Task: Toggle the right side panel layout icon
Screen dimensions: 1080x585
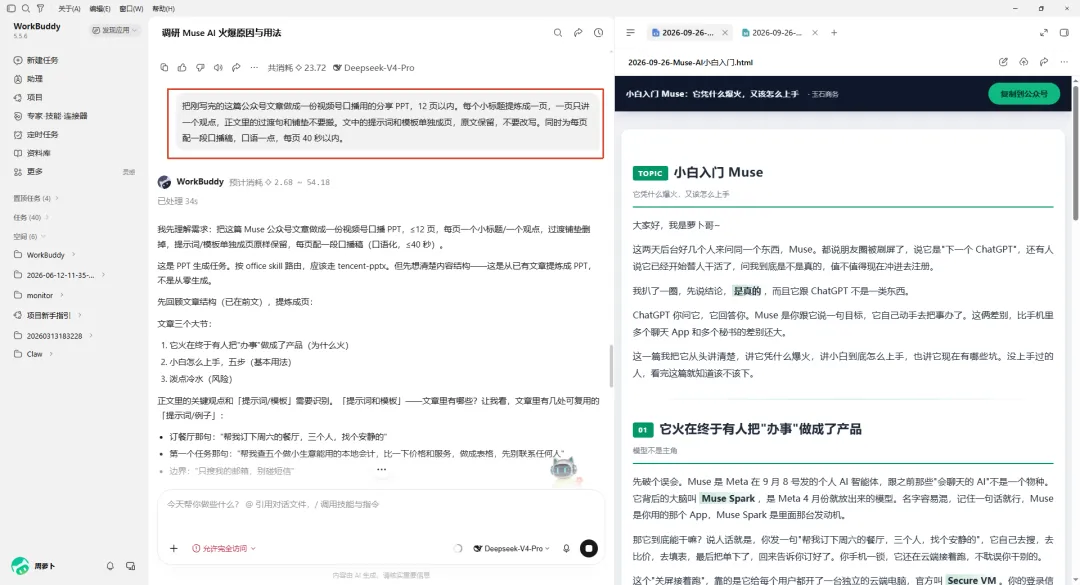Action: point(1064,32)
